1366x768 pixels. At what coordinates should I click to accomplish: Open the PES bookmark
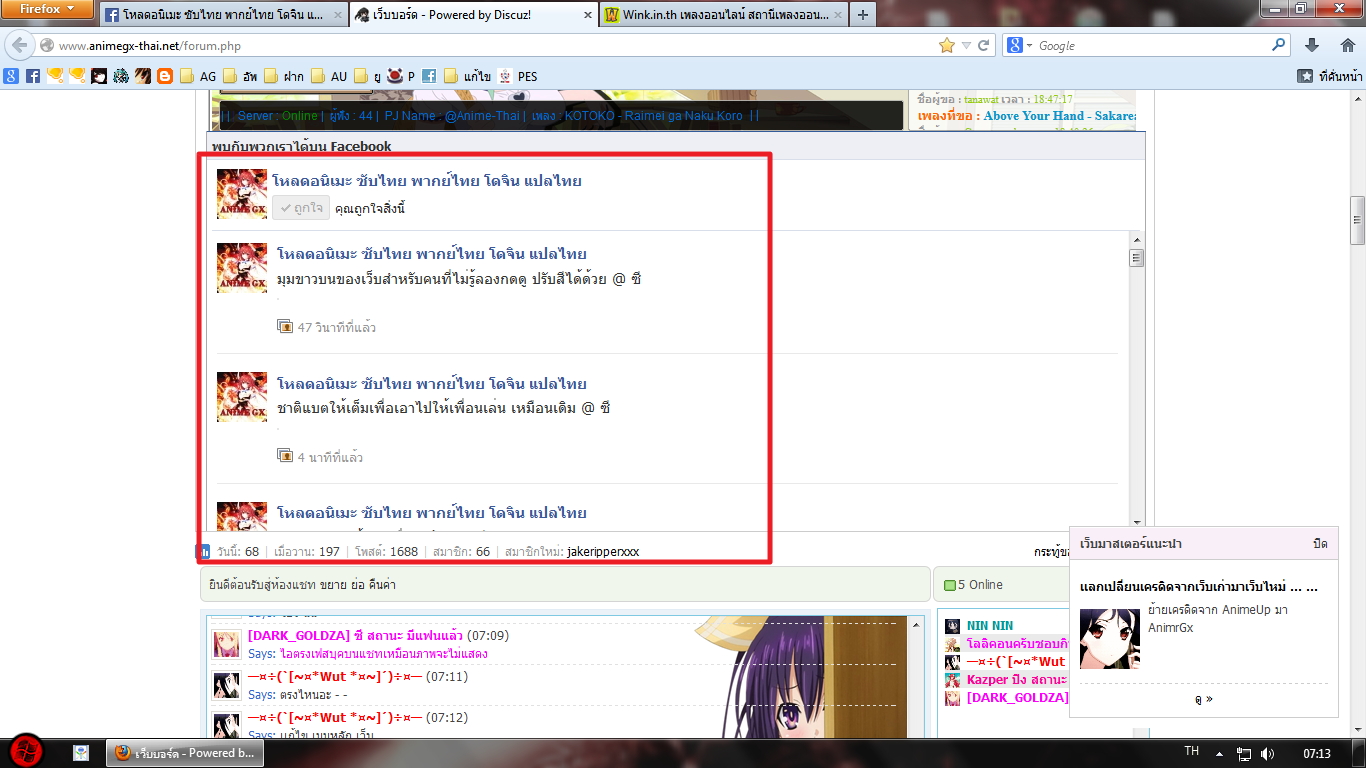[x=518, y=76]
